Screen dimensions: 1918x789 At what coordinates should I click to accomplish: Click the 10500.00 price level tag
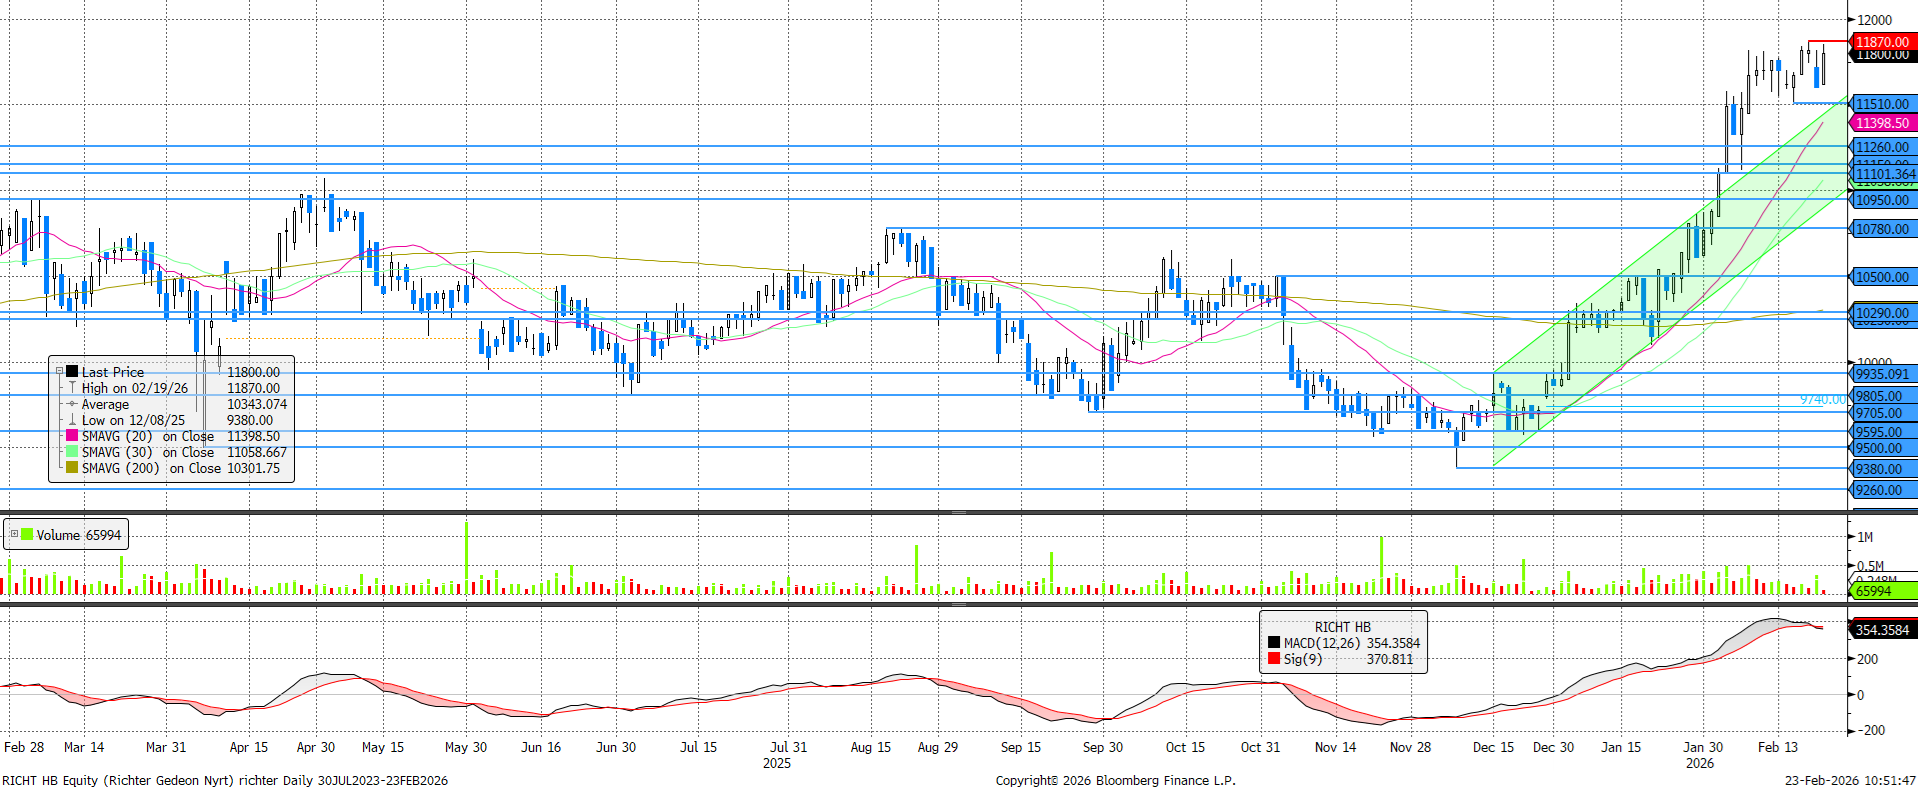click(1882, 277)
